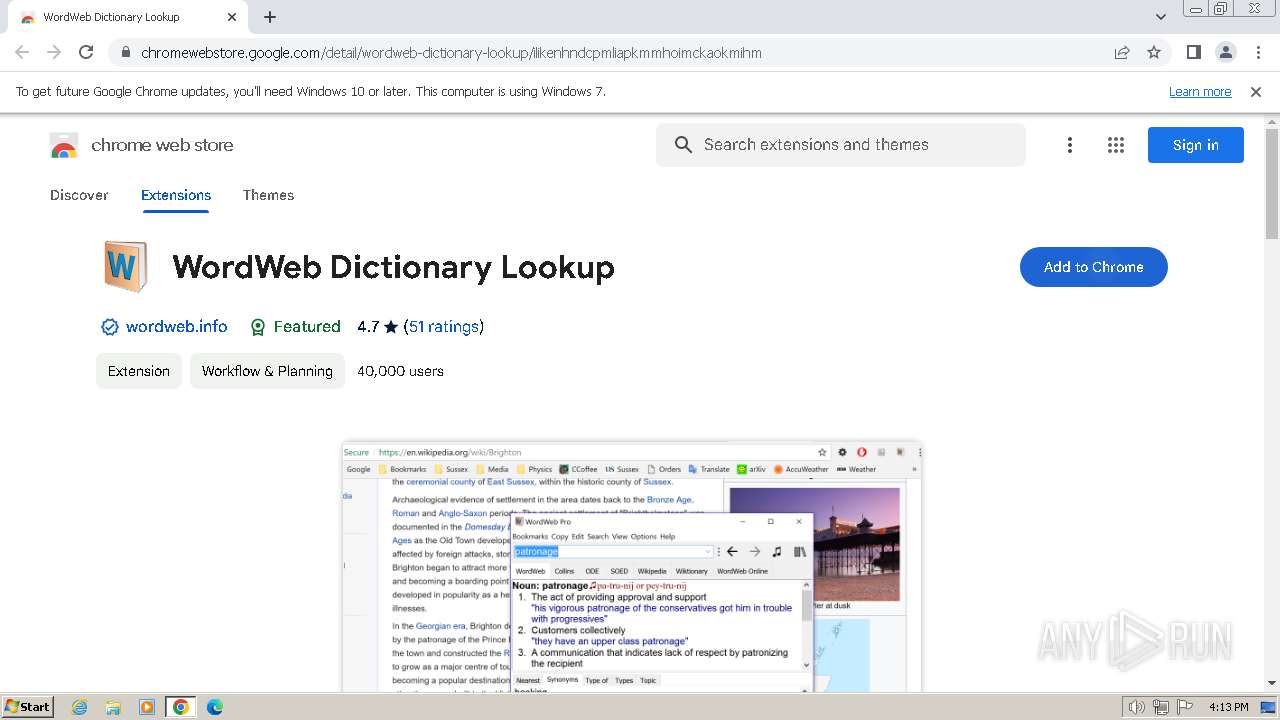The width and height of the screenshot is (1280, 720).
Task: Click the network tray icon
Action: (x=1160, y=707)
